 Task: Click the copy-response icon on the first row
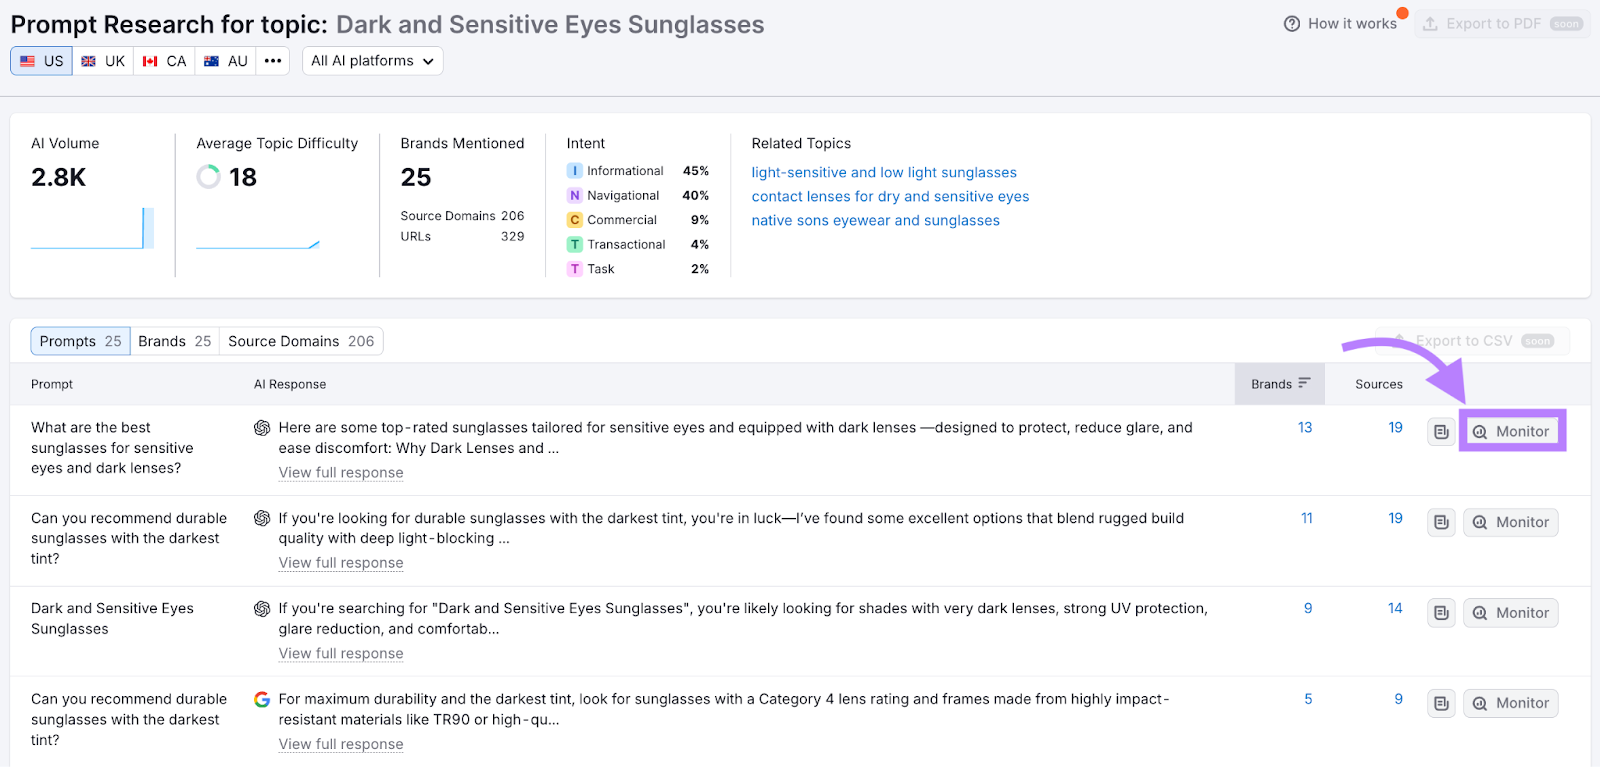pyautogui.click(x=1440, y=431)
